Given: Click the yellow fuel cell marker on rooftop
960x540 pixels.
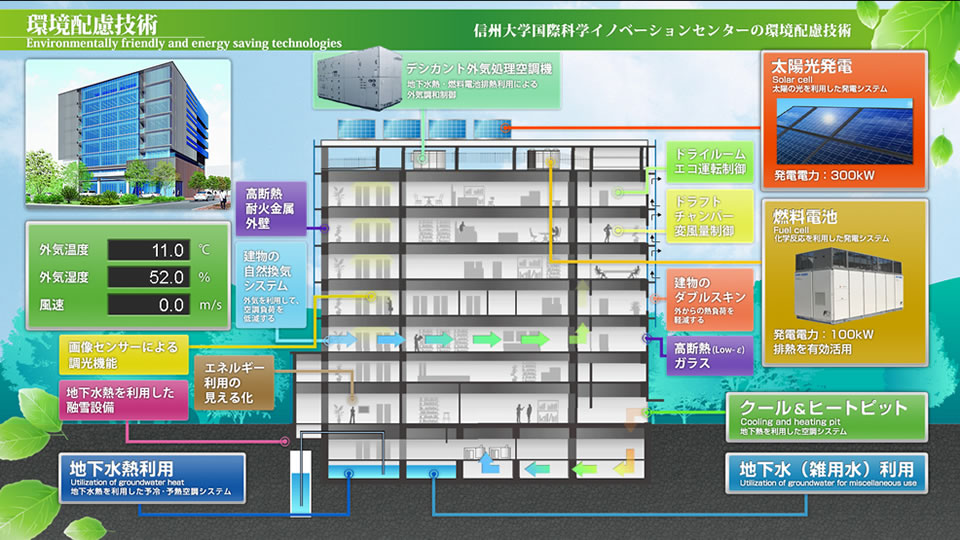Looking at the screenshot, I should click(551, 162).
